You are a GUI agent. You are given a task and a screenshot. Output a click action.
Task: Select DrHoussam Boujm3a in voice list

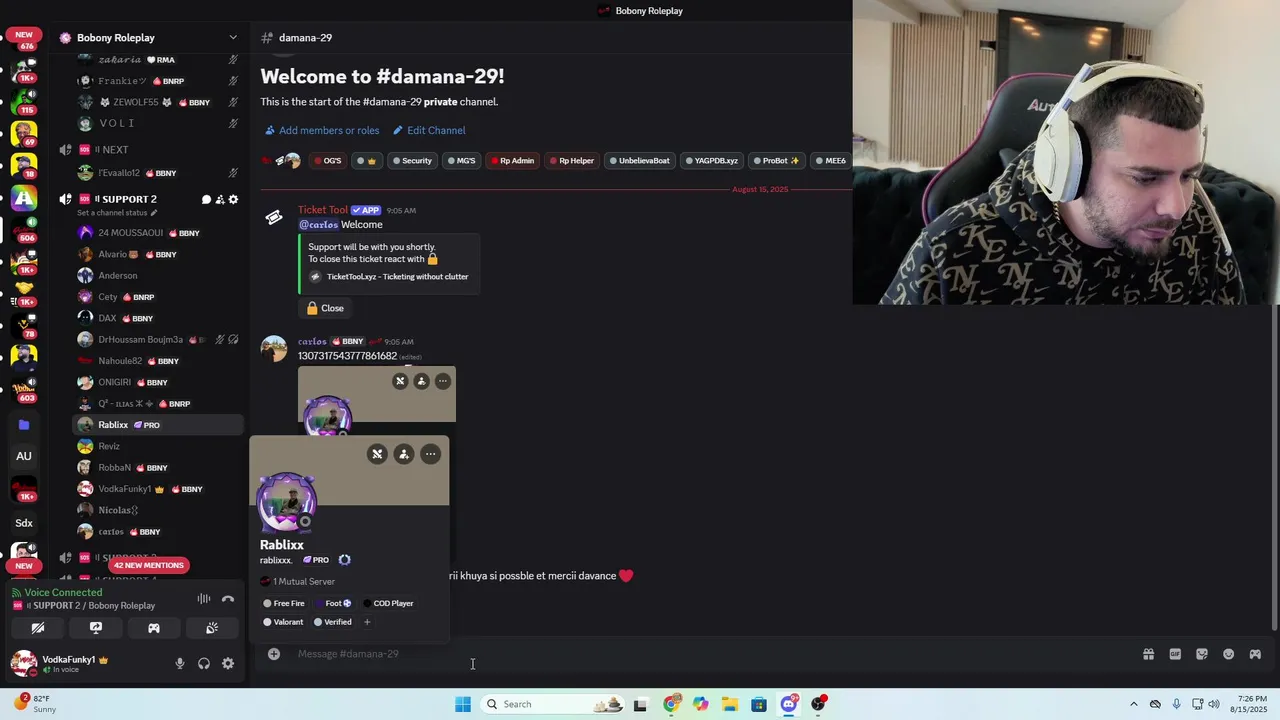pos(158,340)
